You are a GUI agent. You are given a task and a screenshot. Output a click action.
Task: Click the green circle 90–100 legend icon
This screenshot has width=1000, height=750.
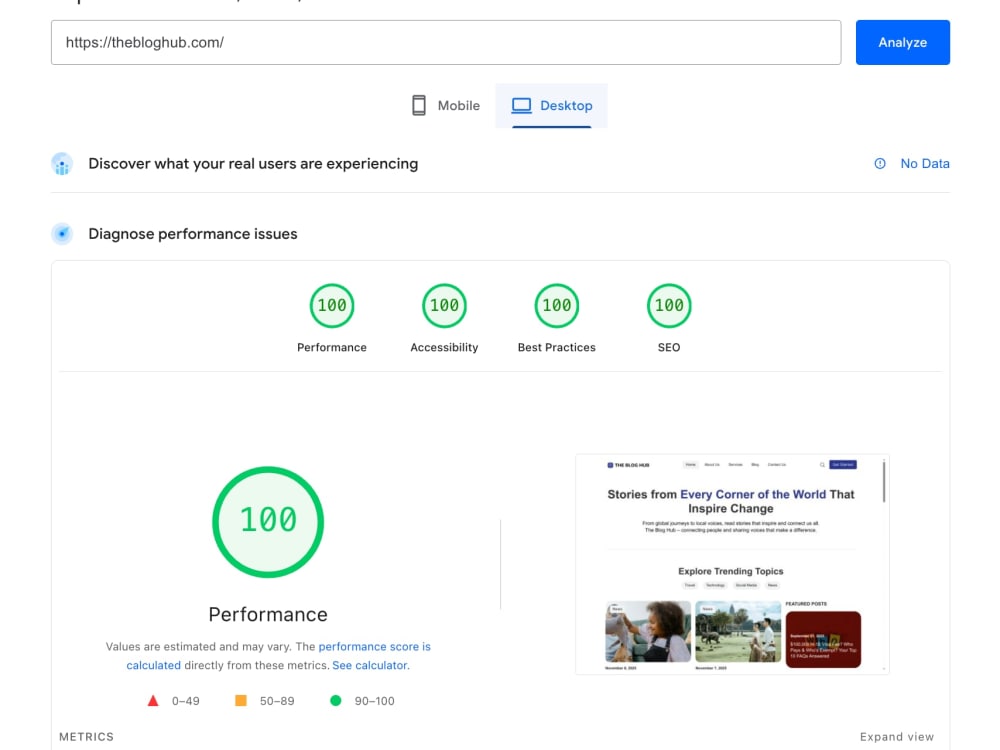coord(335,701)
